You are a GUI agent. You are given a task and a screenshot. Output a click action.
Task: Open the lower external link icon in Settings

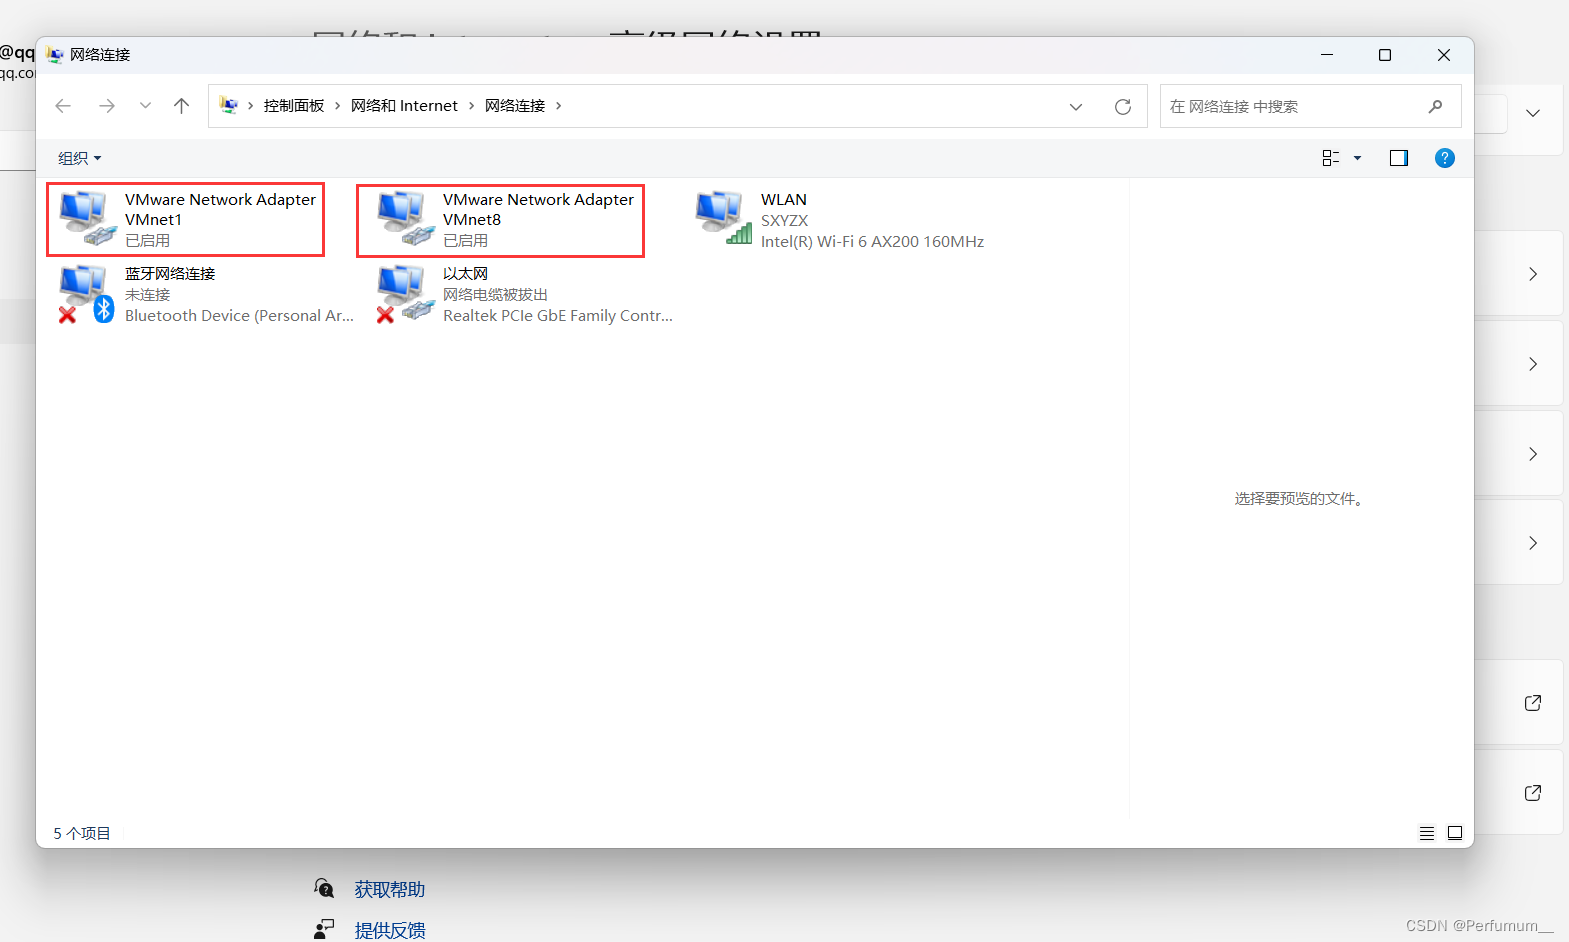coord(1533,793)
